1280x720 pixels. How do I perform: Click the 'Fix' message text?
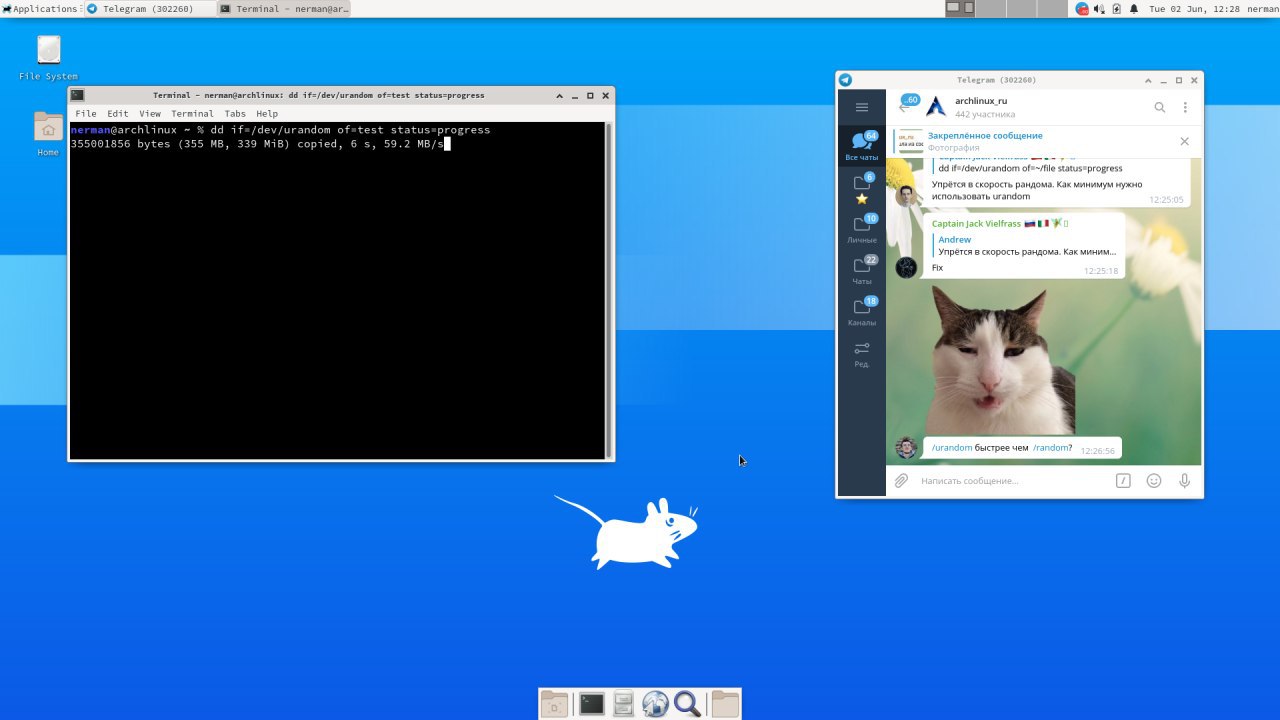(937, 268)
